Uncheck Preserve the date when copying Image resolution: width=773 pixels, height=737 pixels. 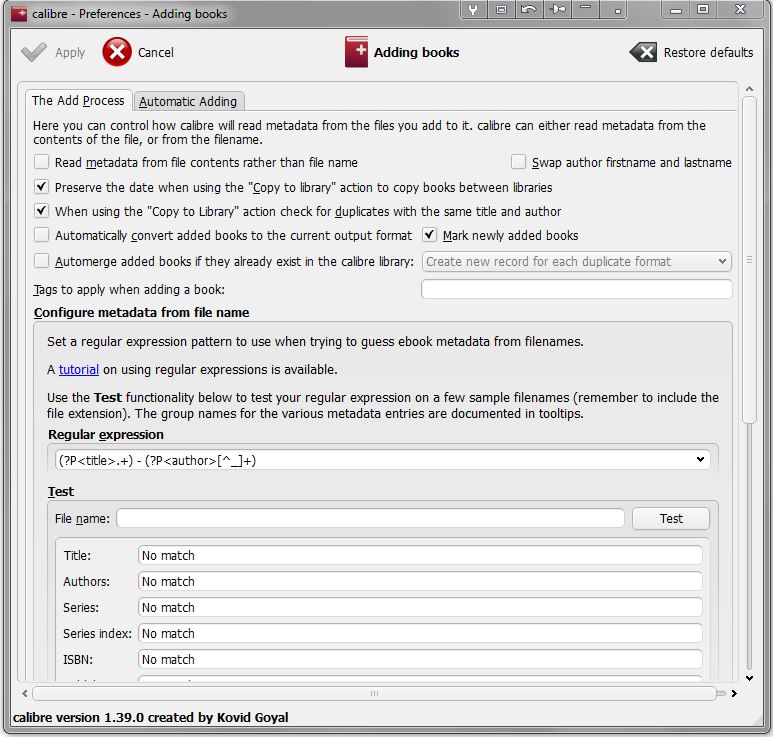[x=41, y=187]
